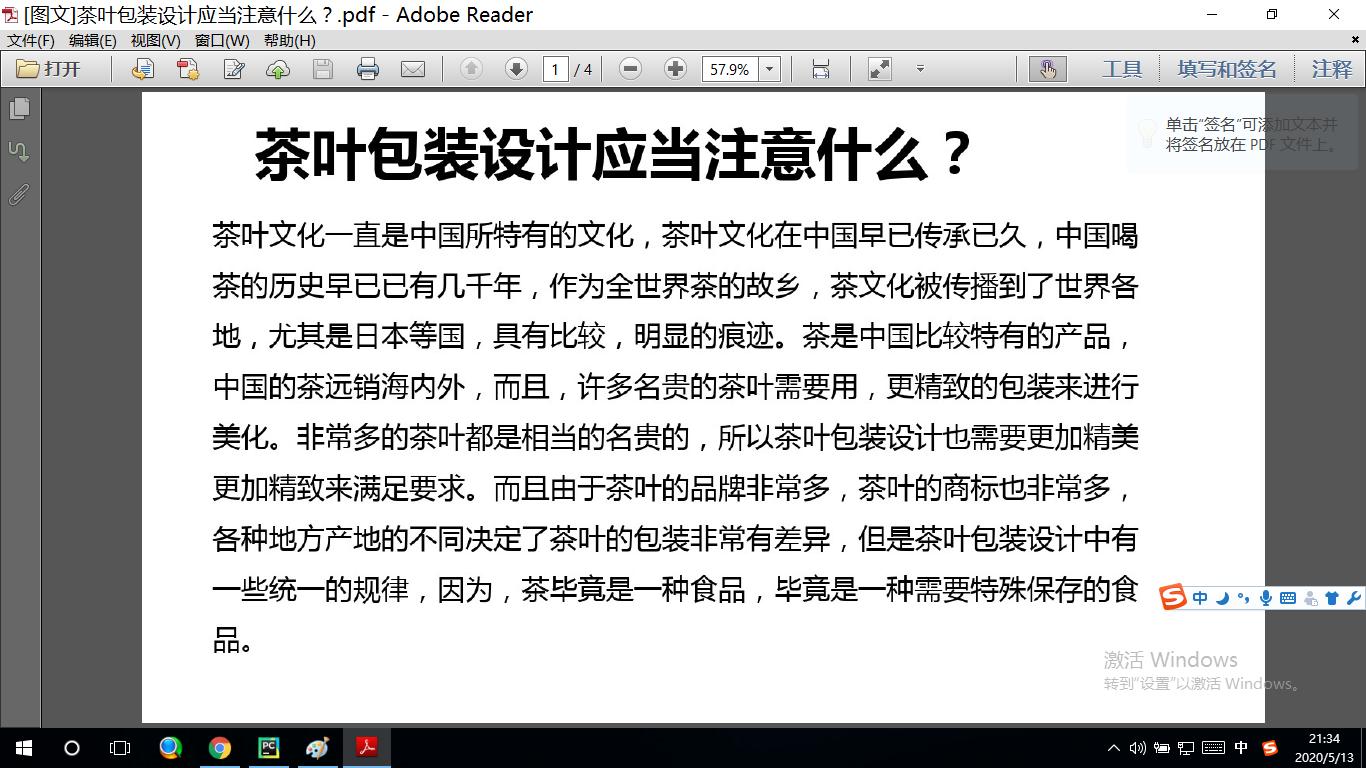Expand the toolbar overflow chevron

(920, 70)
